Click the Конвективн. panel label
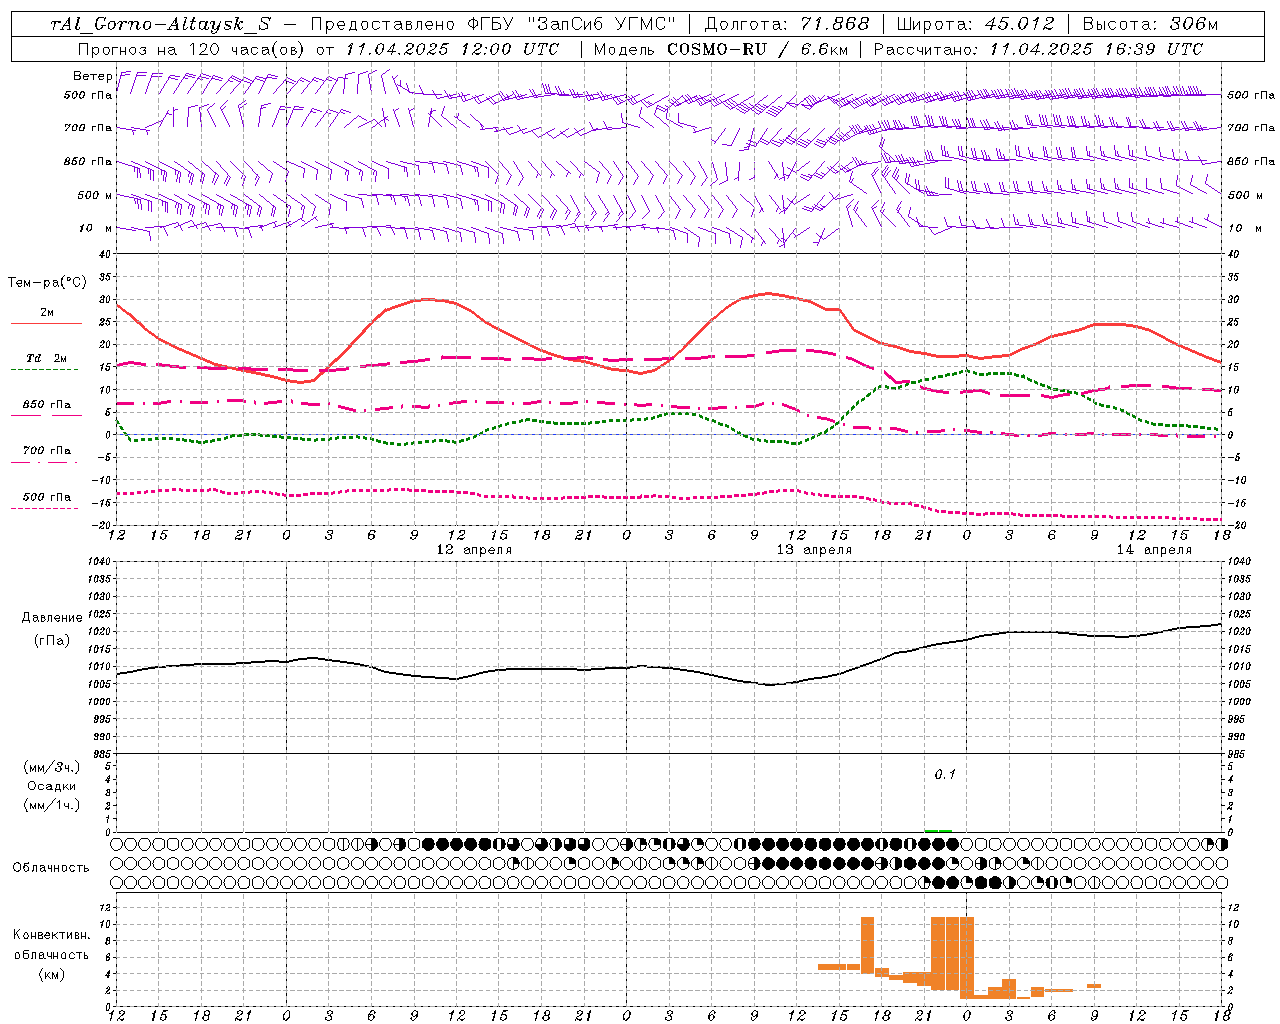Screen dimensions: 1280x1024 tap(51, 935)
